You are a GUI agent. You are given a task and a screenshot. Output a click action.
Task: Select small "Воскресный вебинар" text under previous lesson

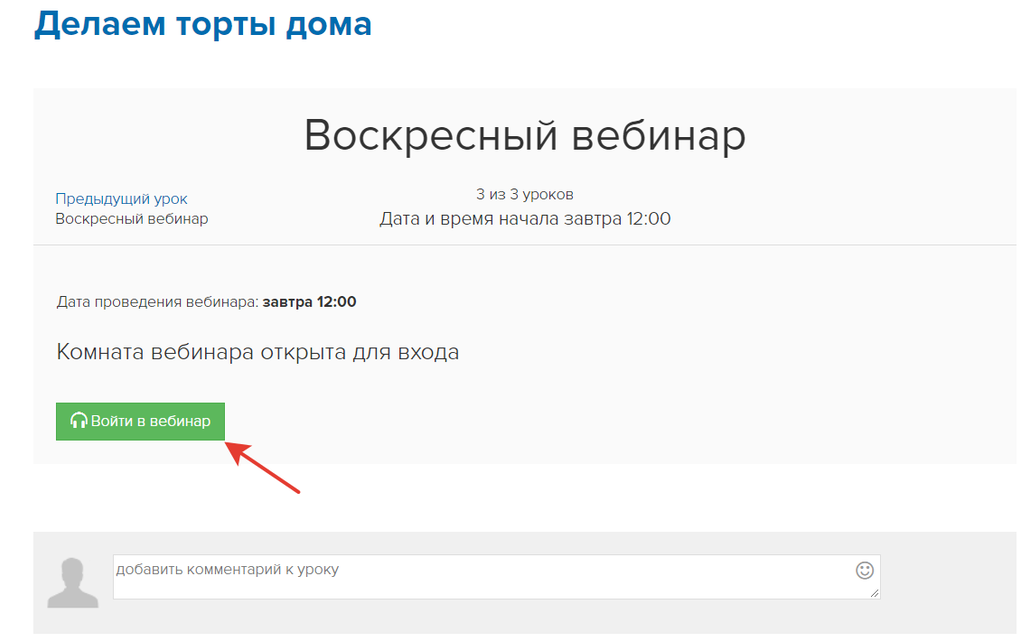pyautogui.click(x=131, y=218)
